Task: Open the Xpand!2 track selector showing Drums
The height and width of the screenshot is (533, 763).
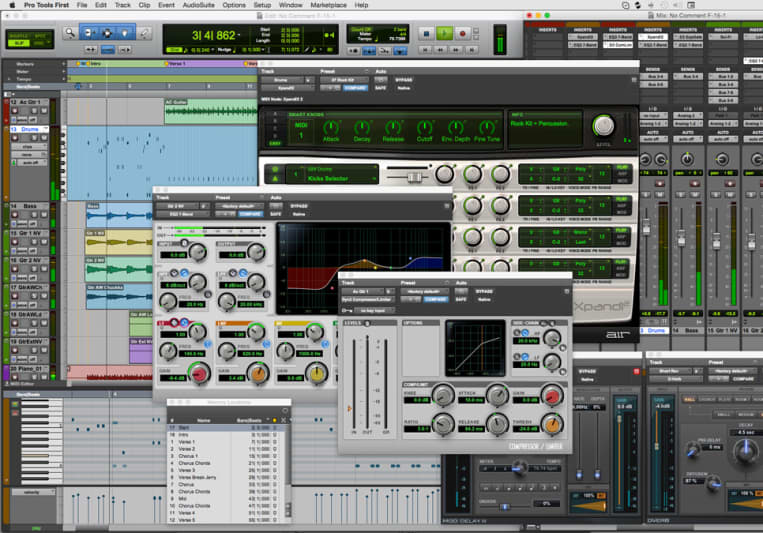Action: (x=282, y=80)
